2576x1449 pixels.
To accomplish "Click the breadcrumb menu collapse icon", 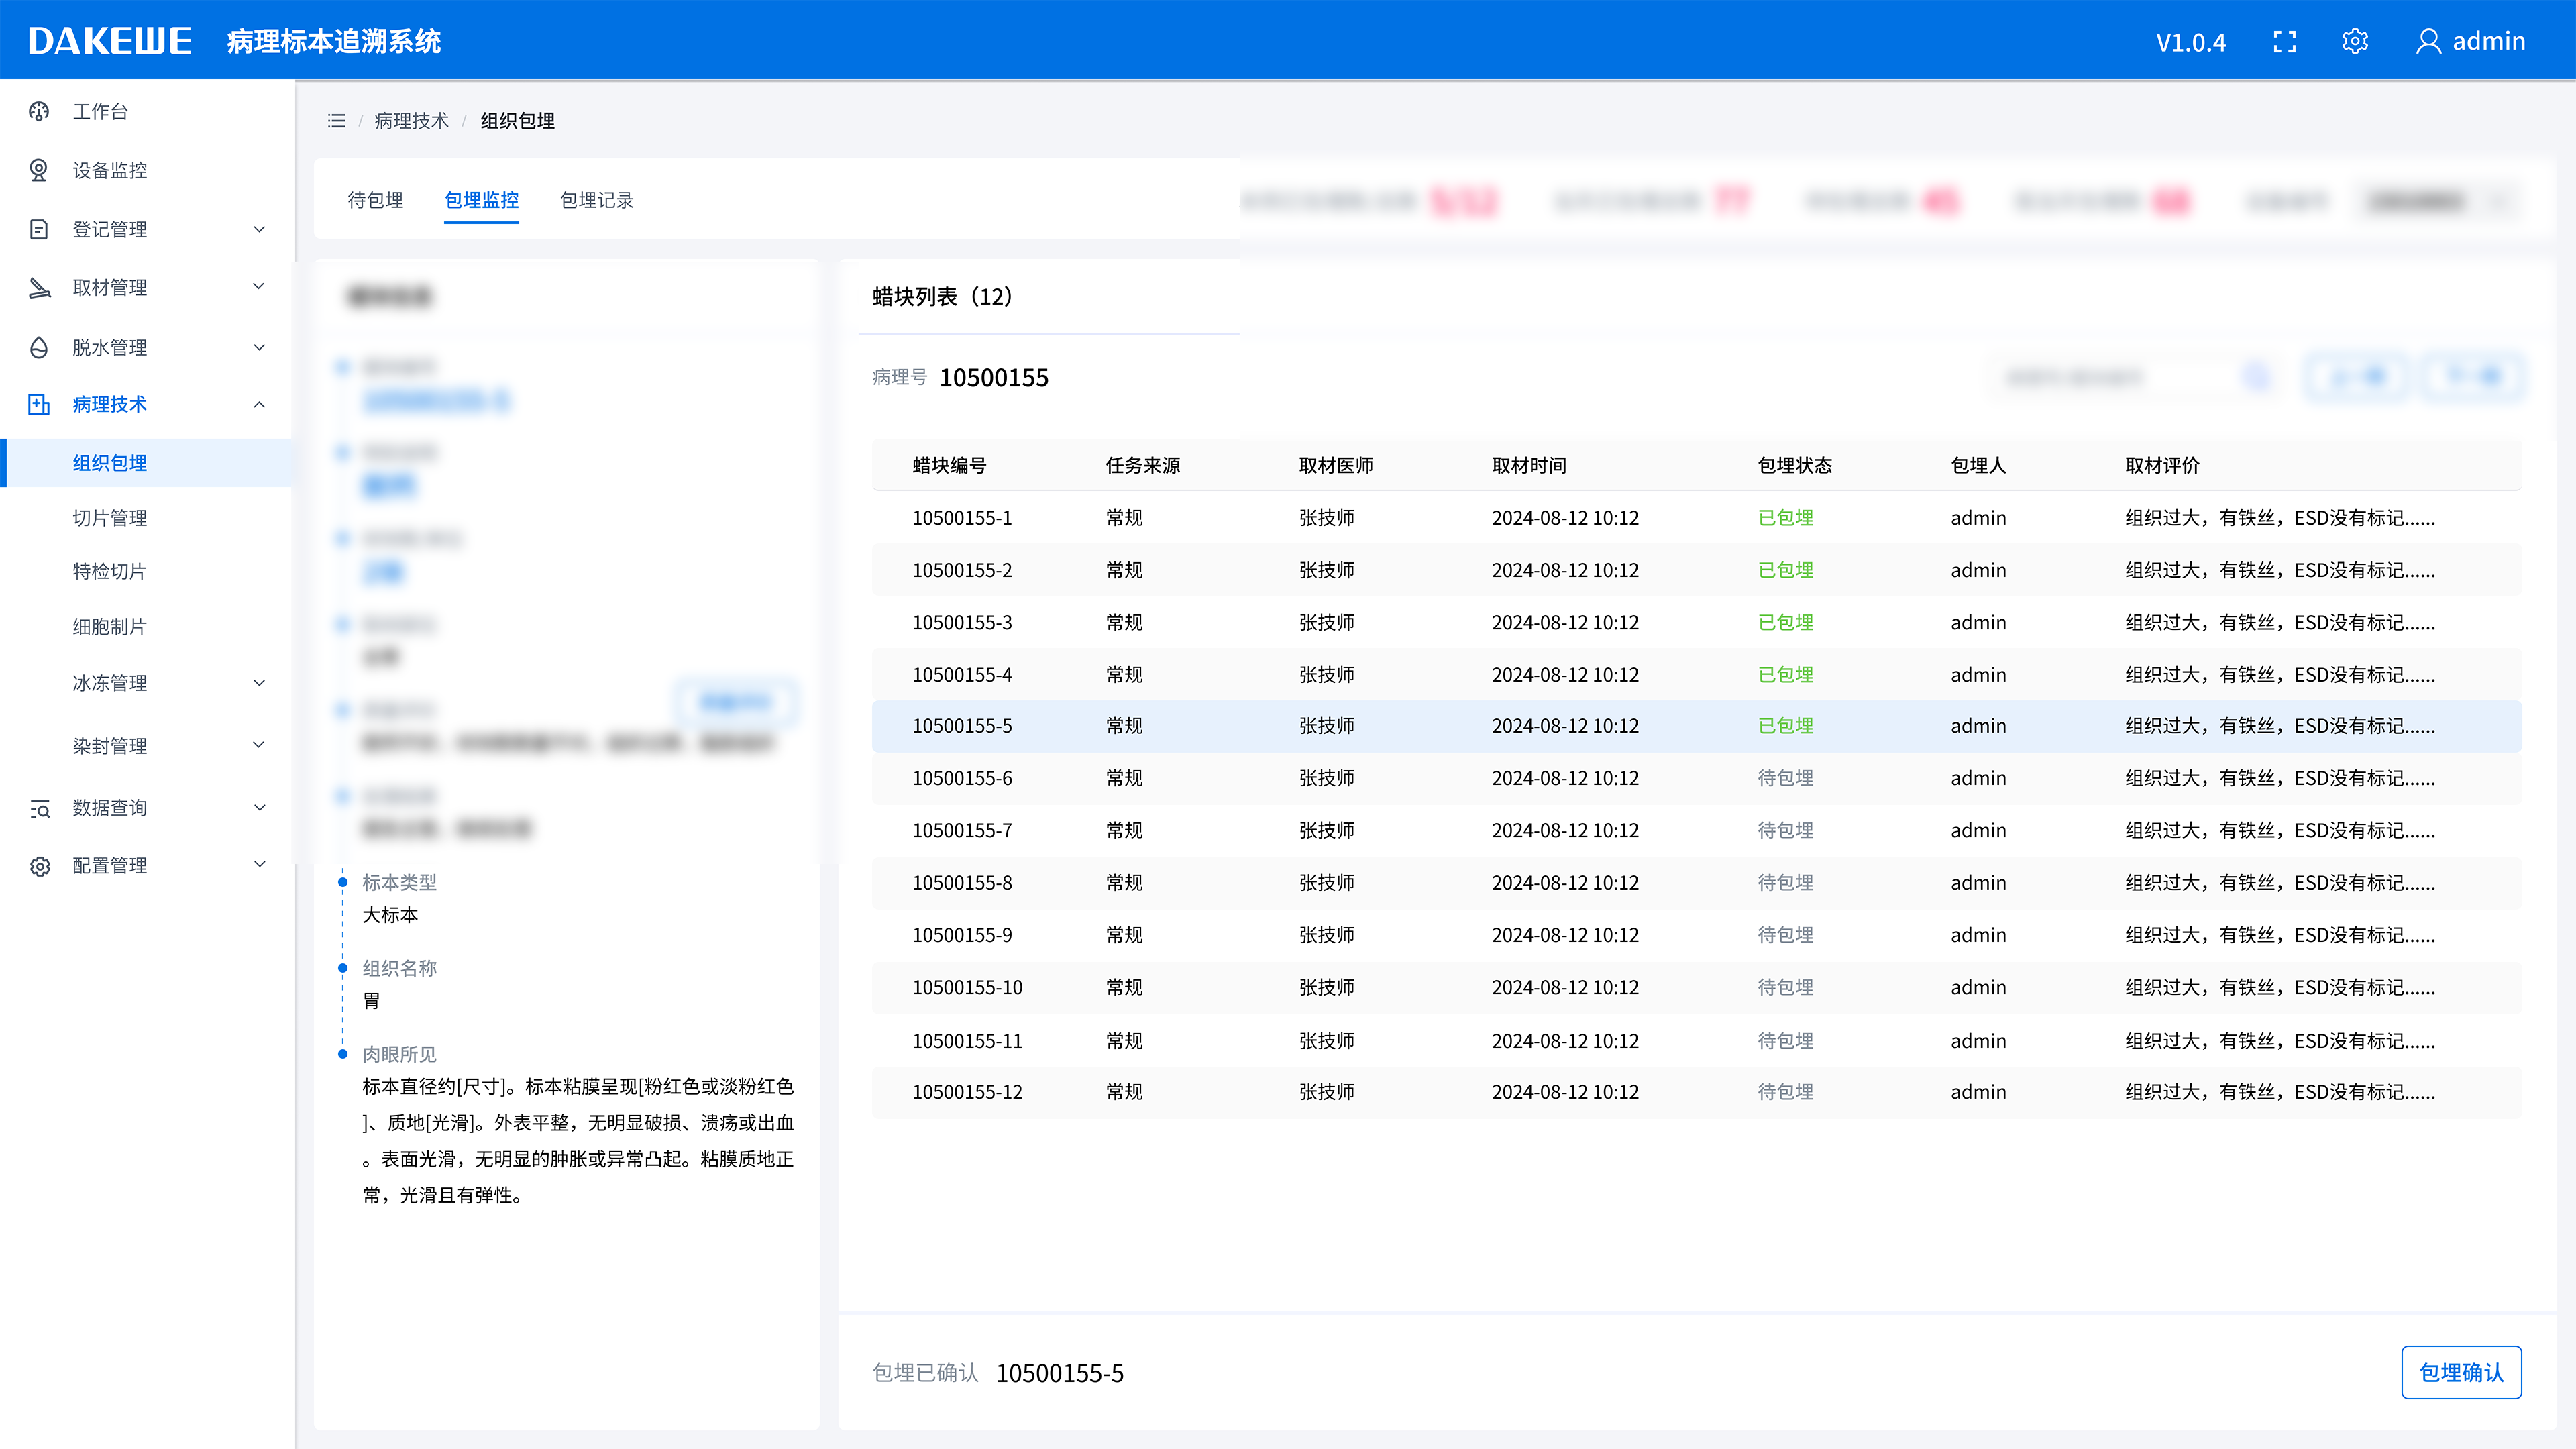I will 336,121.
